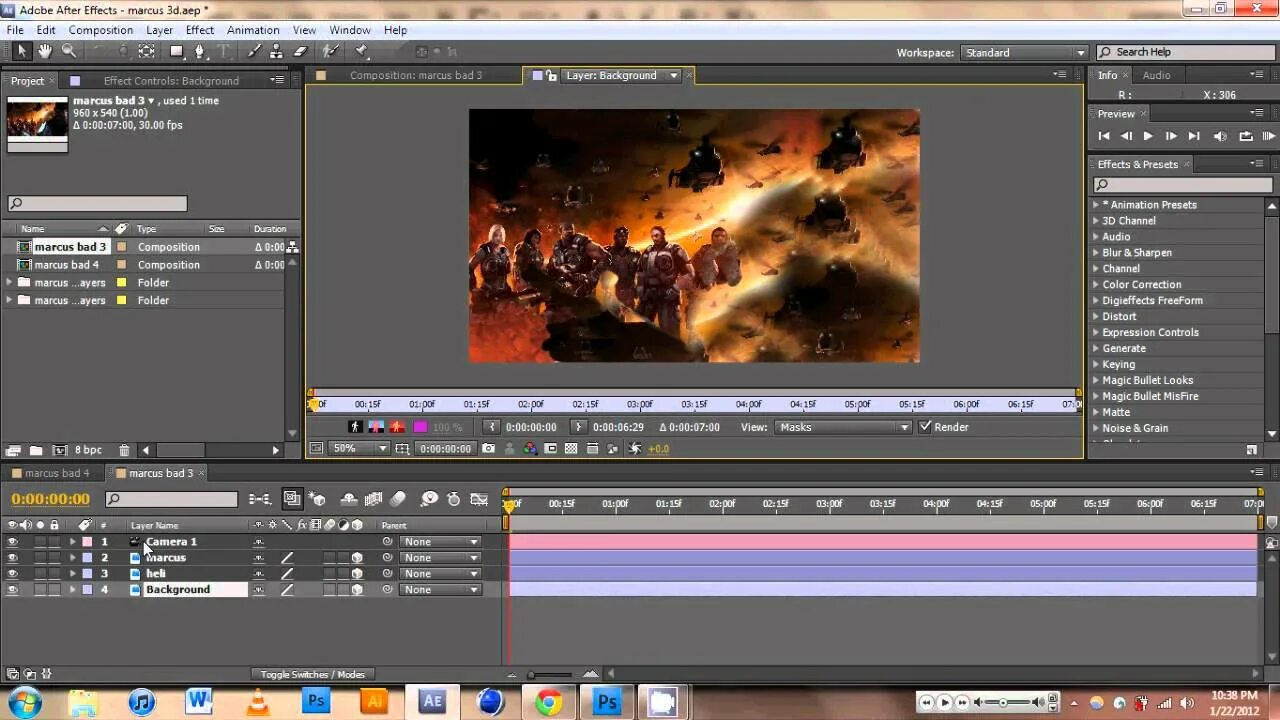Screen dimensions: 1280x720
Task: Create new folder in Project panel
Action: pyautogui.click(x=36, y=451)
